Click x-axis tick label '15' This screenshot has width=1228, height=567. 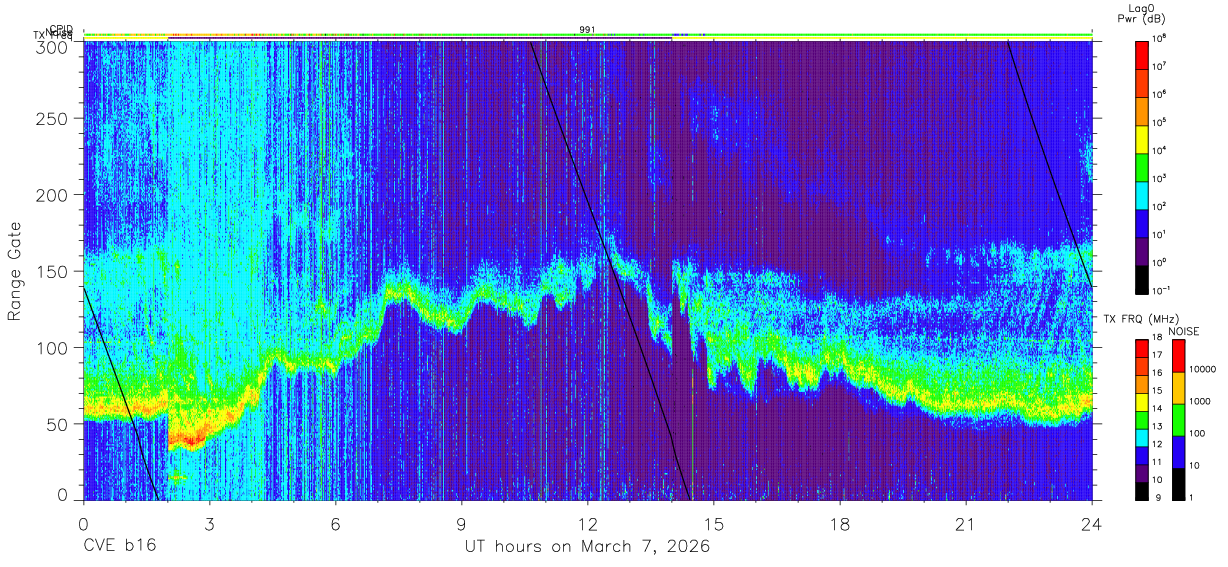click(x=714, y=524)
